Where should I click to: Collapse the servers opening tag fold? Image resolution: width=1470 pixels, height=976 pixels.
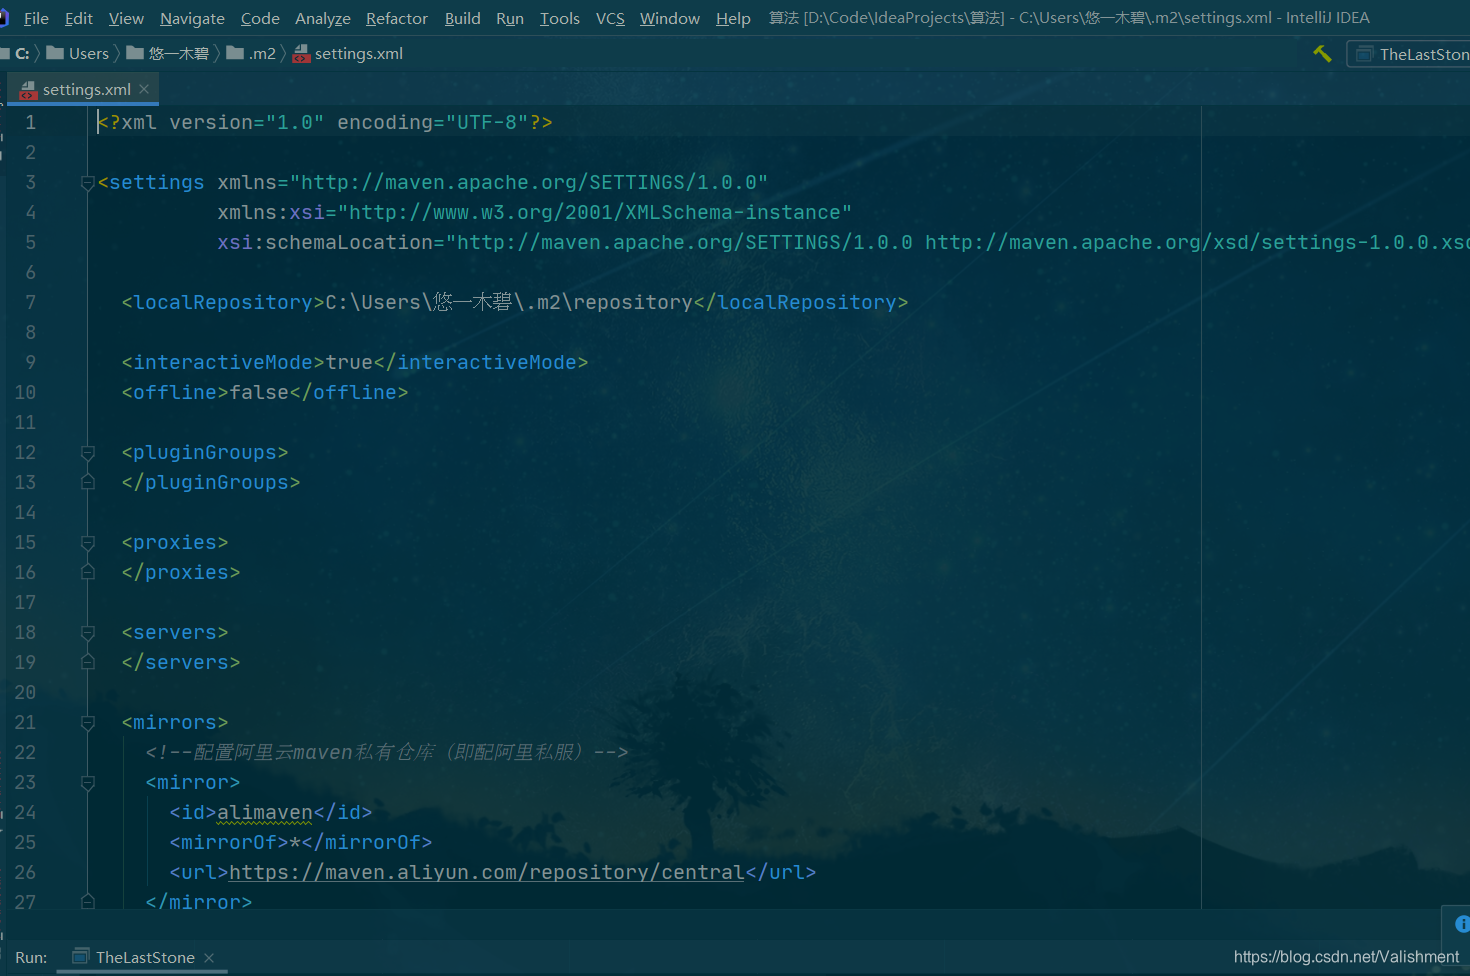[x=88, y=633]
